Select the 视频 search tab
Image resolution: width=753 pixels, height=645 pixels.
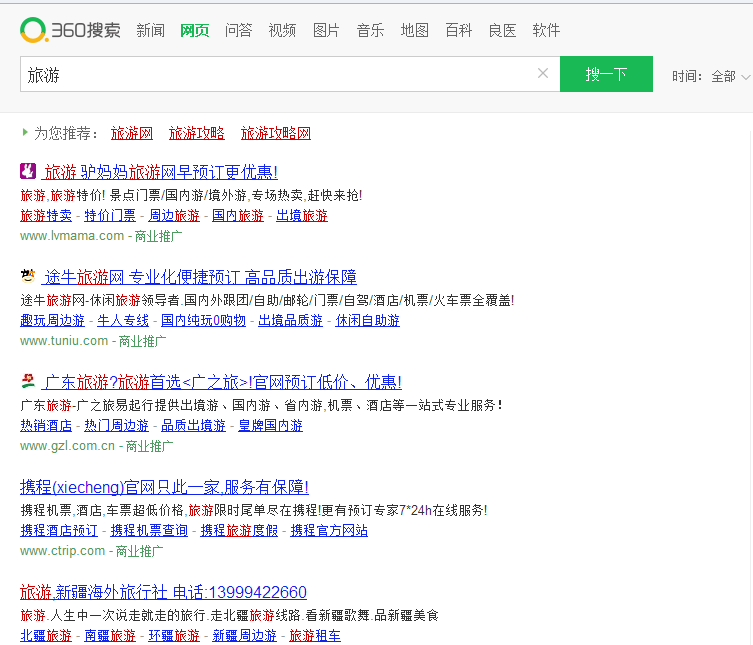pos(282,30)
